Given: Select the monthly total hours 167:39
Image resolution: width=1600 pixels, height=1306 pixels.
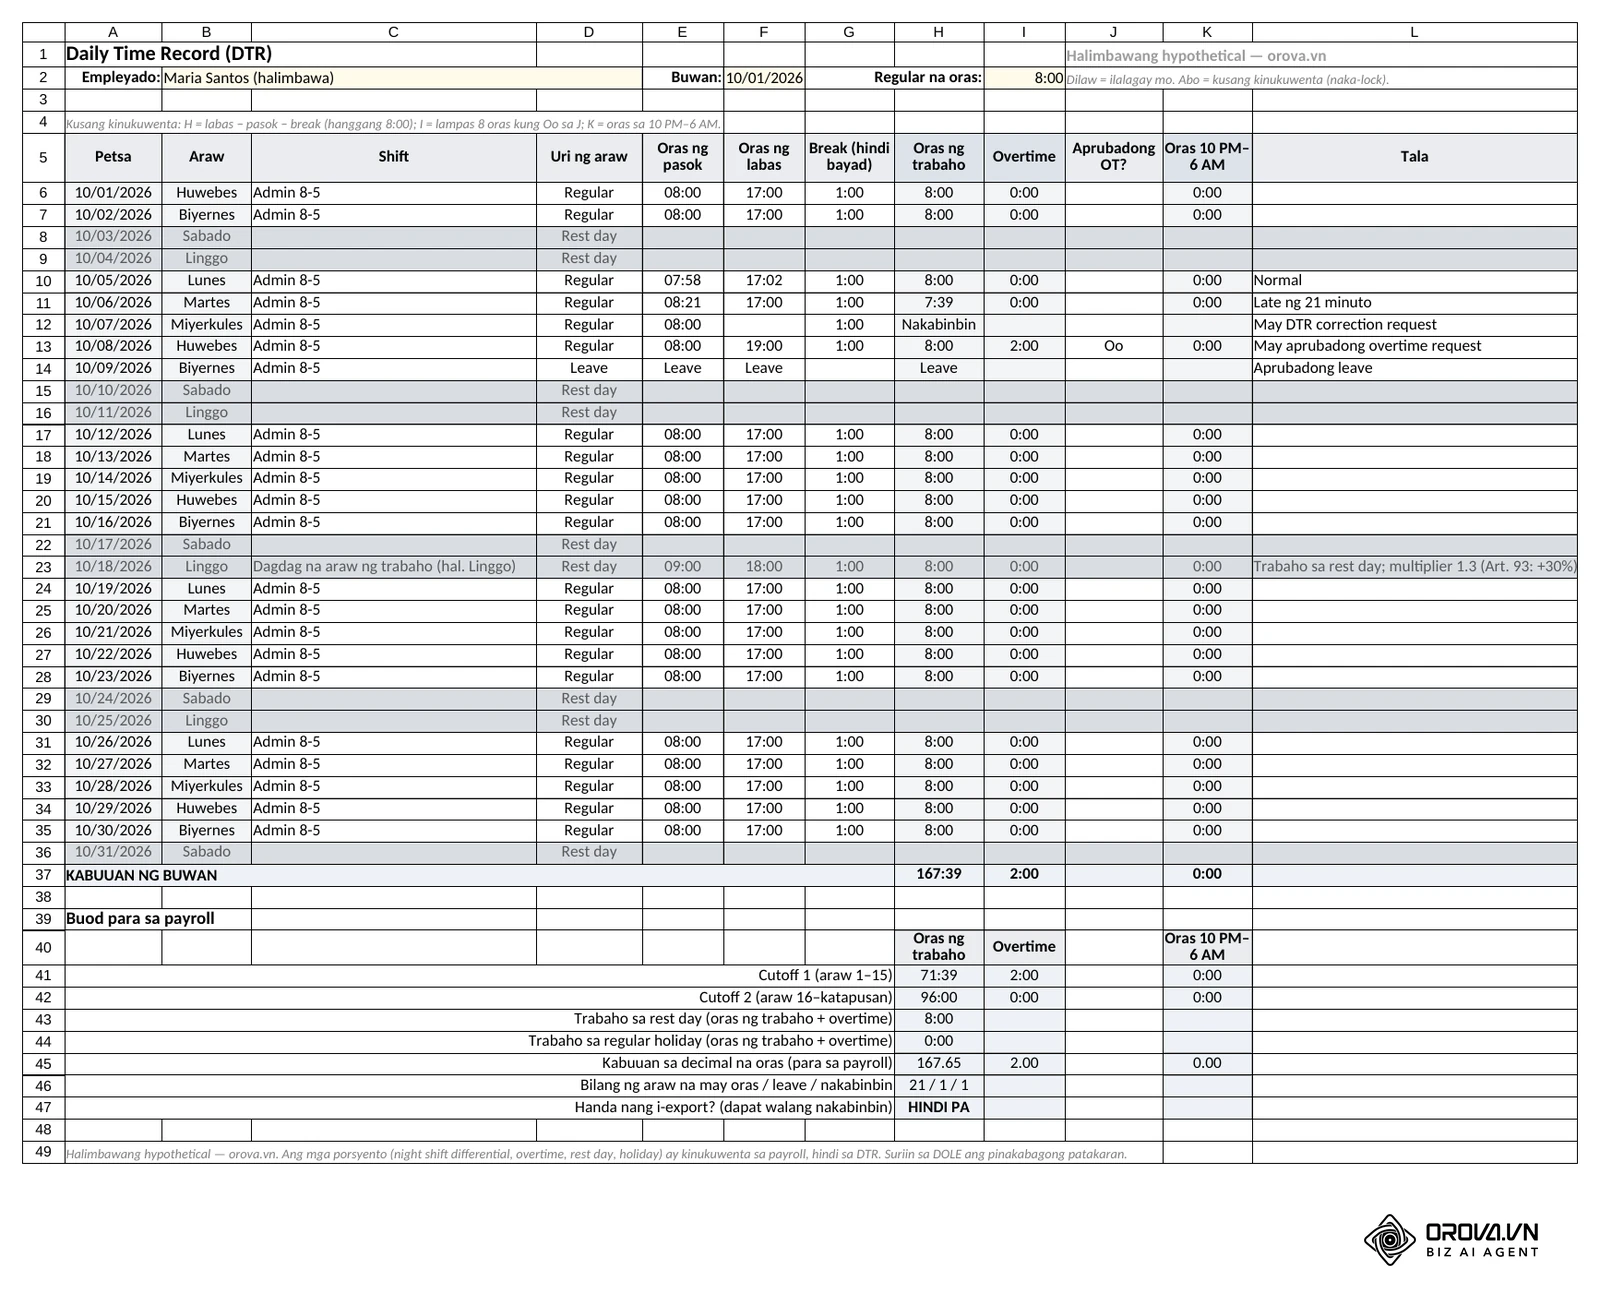Looking at the screenshot, I should coord(938,874).
